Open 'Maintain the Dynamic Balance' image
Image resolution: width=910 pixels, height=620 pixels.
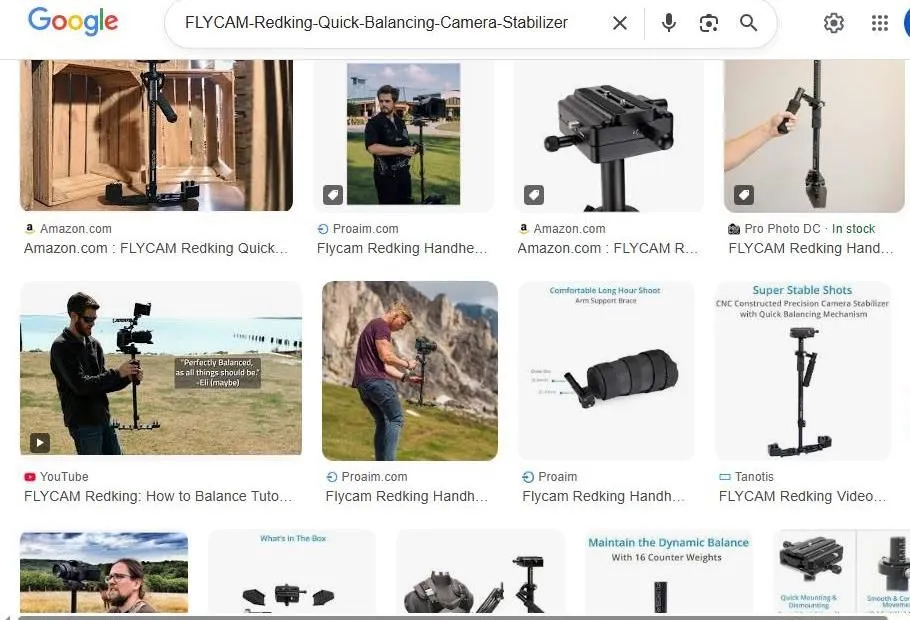click(668, 572)
